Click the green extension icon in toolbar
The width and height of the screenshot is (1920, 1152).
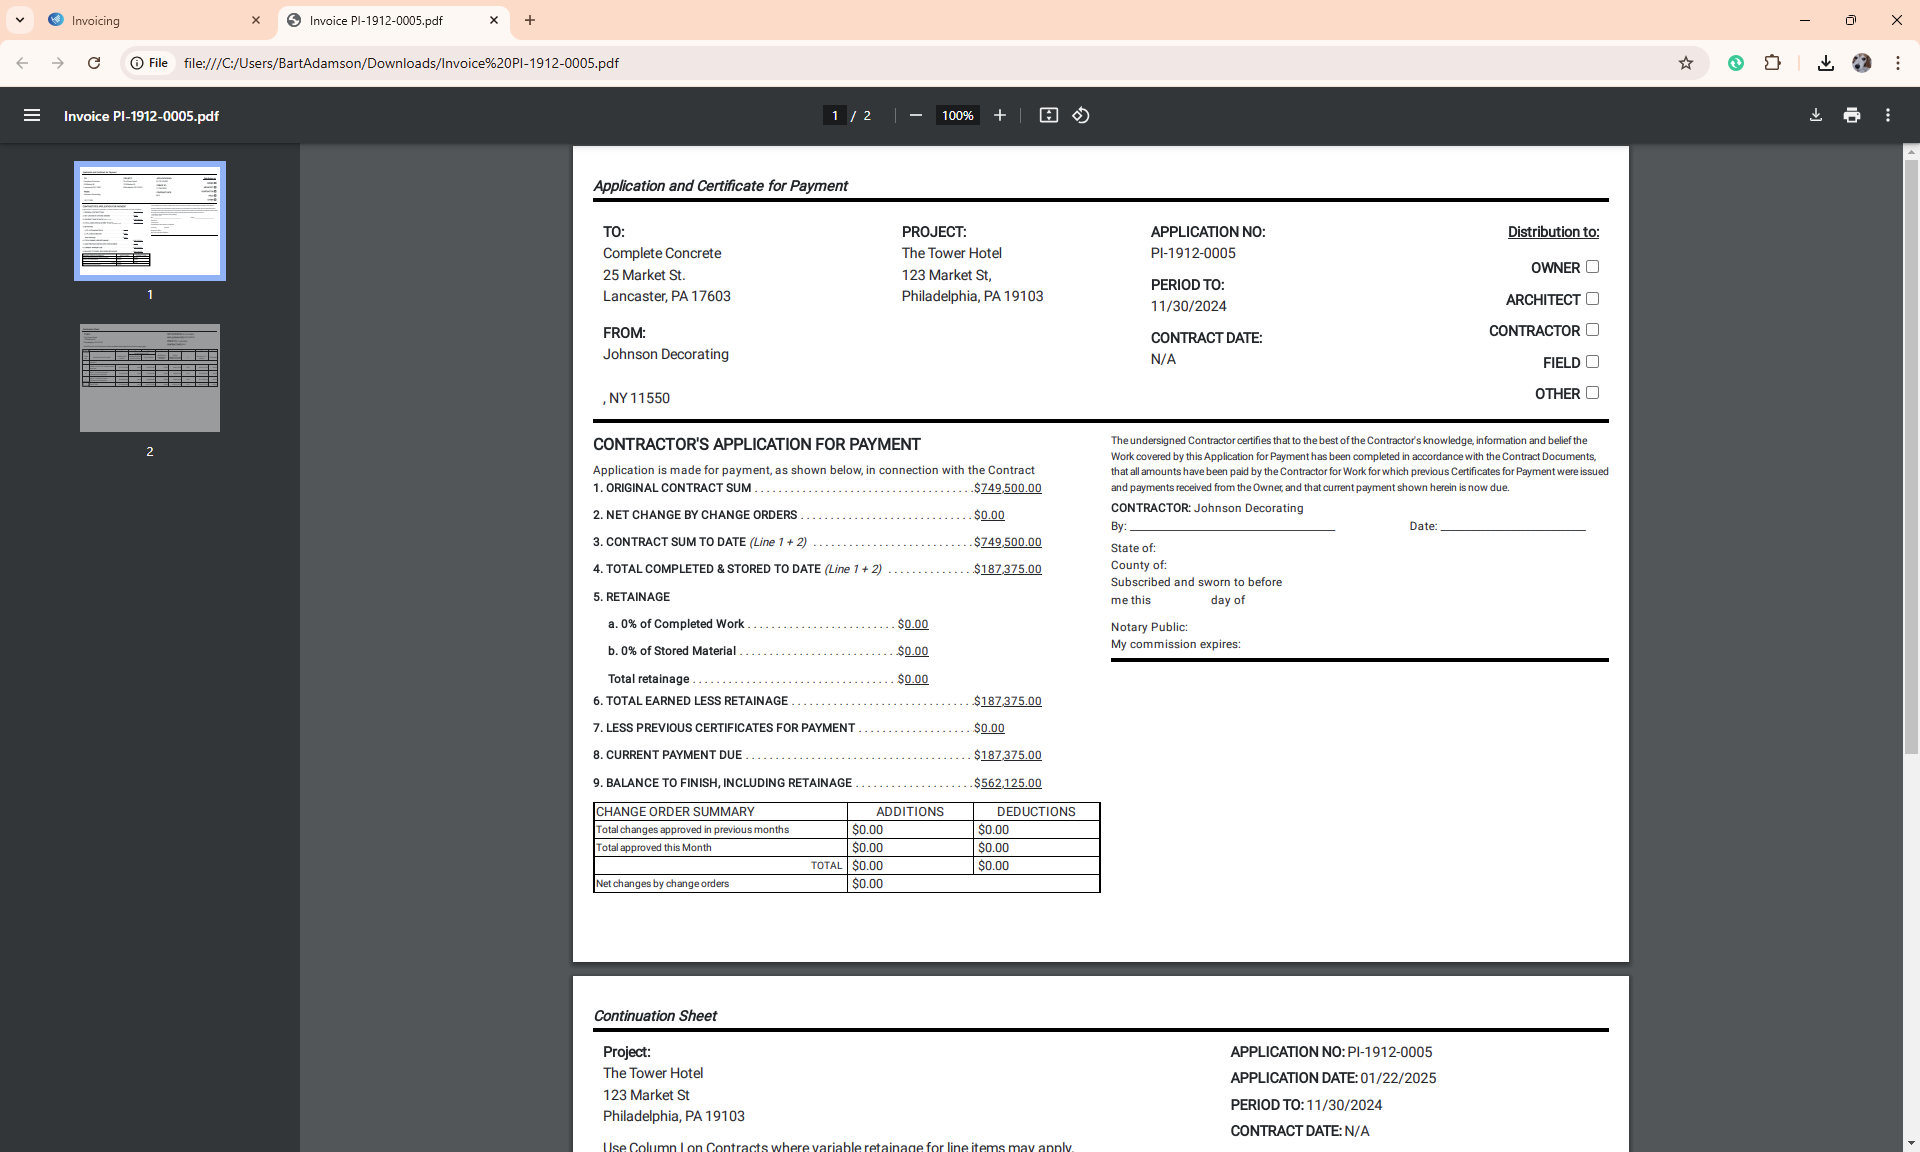[1736, 63]
